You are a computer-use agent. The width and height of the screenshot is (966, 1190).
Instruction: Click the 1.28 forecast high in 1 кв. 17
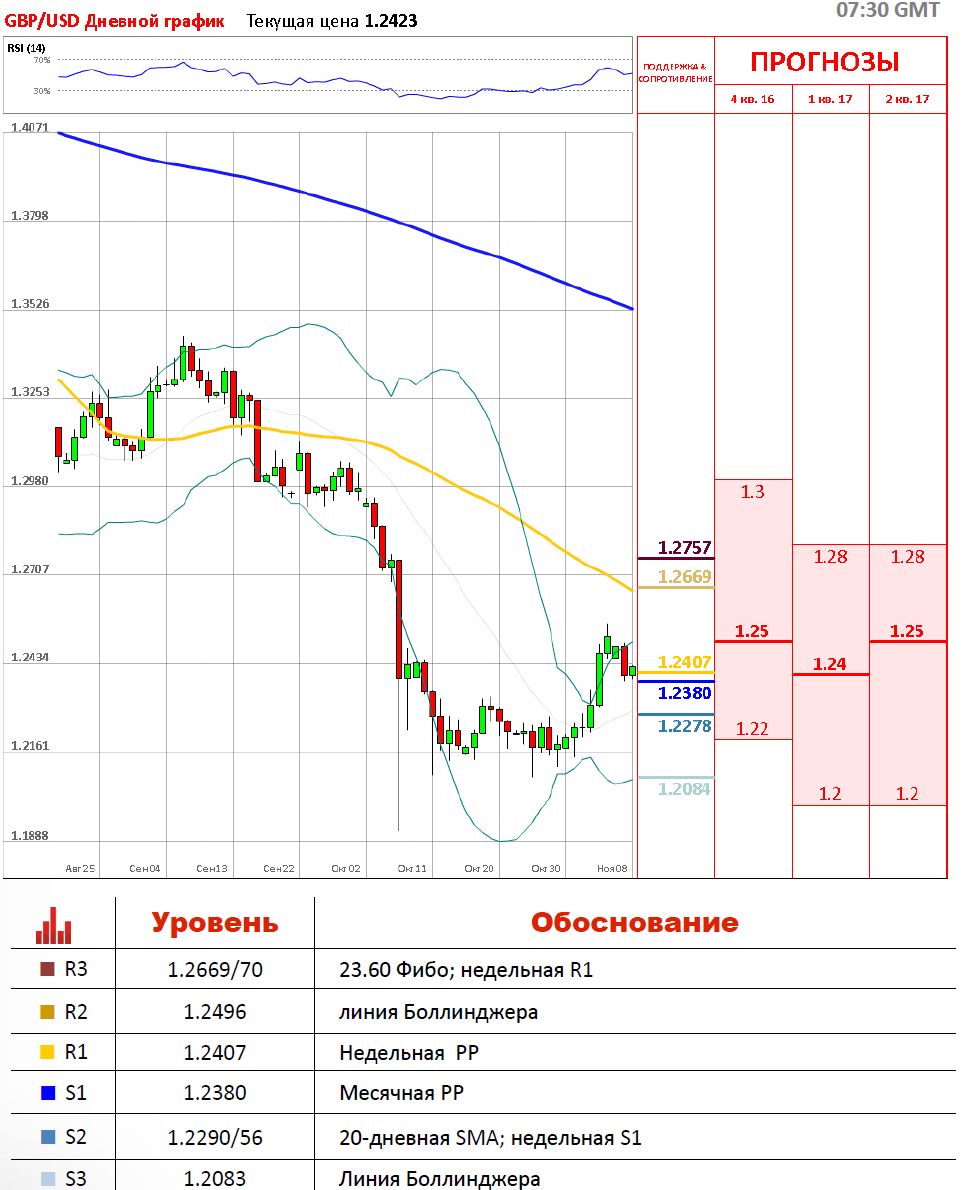[x=831, y=557]
